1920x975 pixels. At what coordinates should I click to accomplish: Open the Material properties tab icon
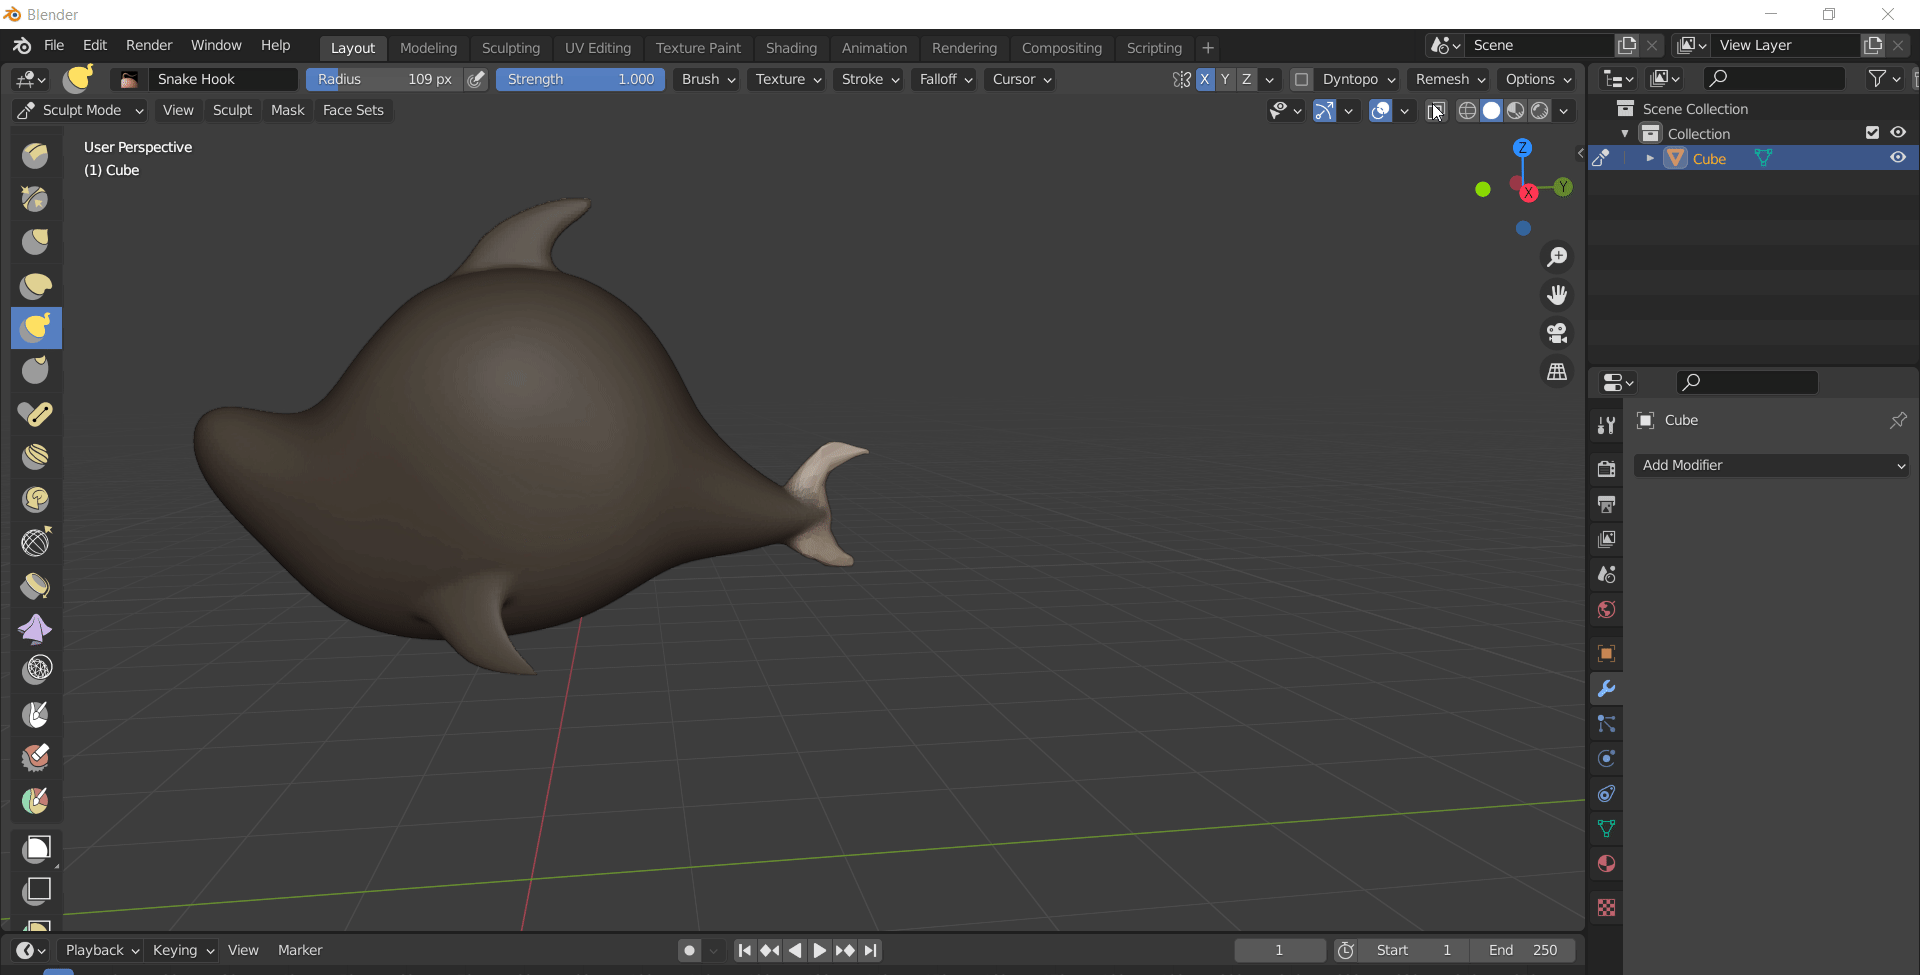pos(1606,864)
